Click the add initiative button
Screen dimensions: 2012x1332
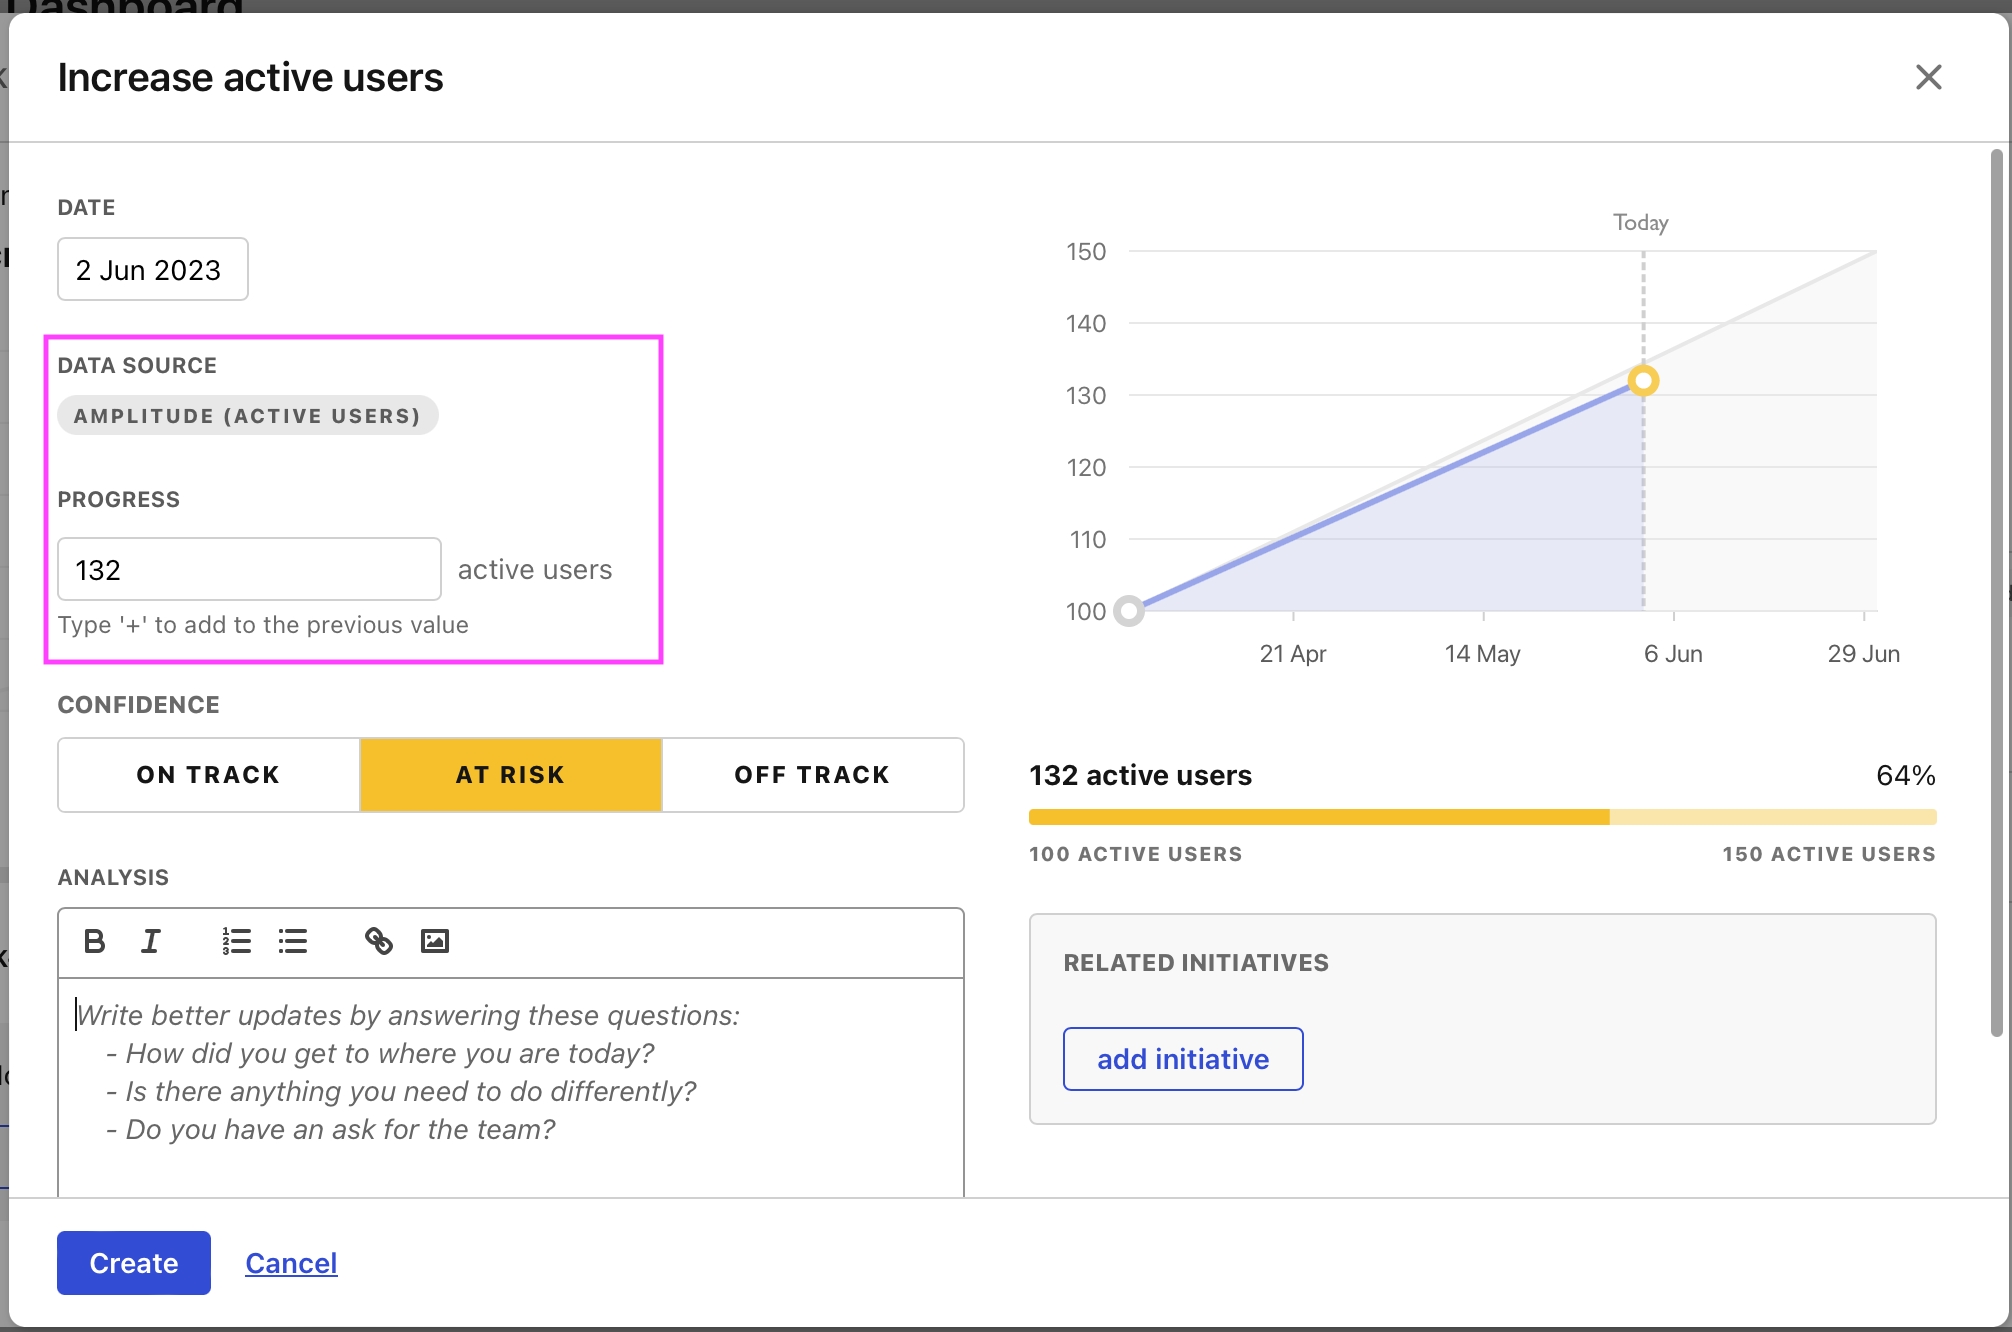[x=1182, y=1059]
